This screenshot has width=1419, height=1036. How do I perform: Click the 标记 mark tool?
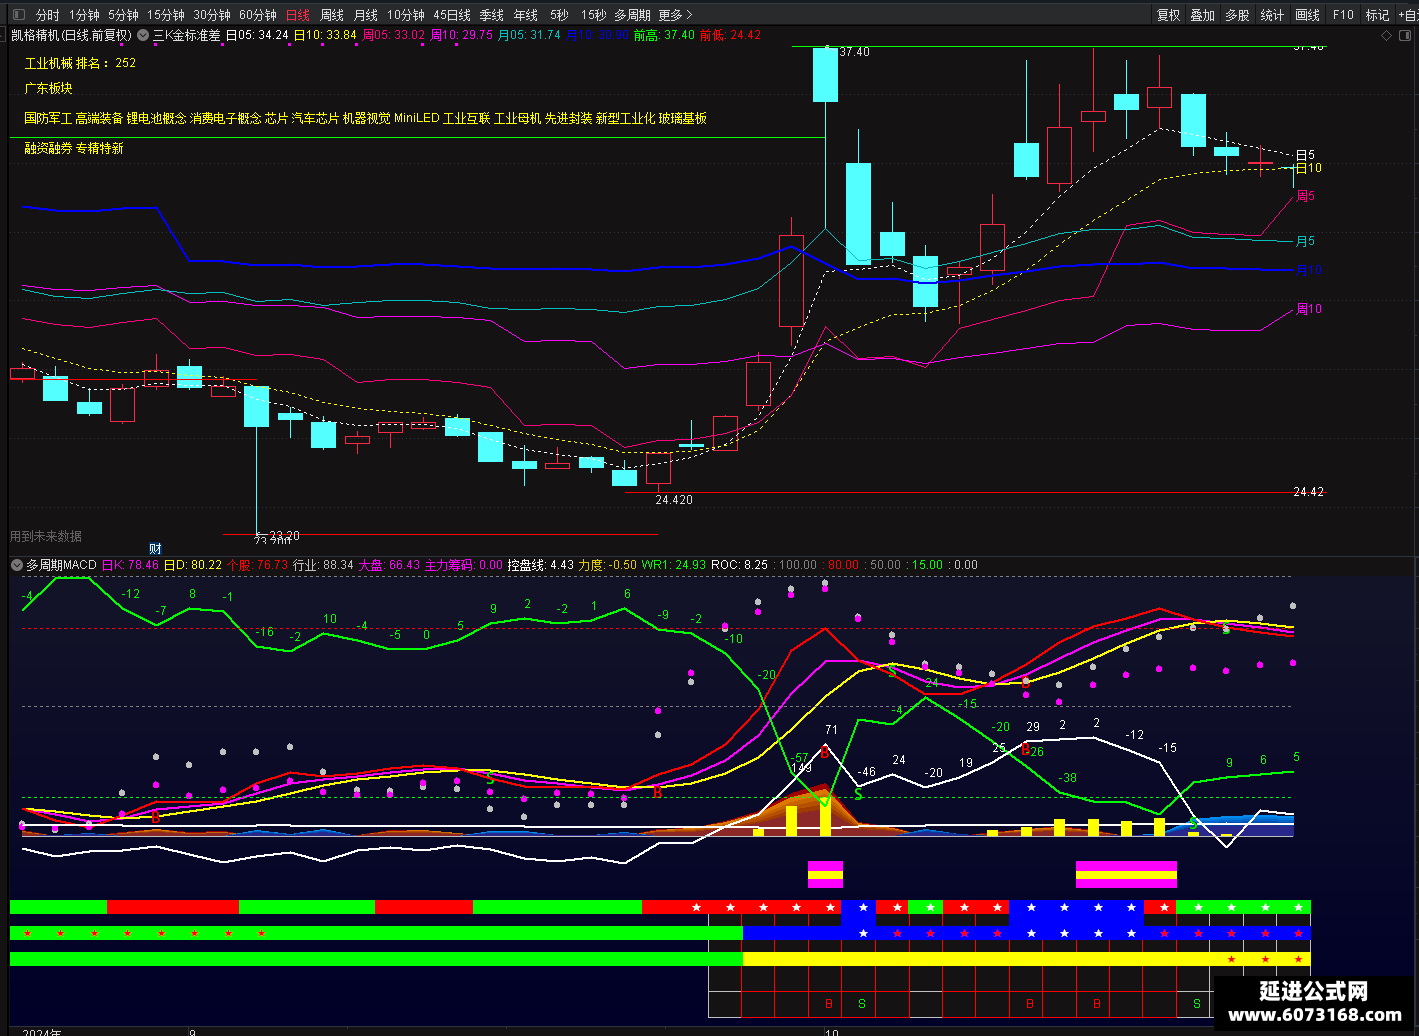point(1377,15)
